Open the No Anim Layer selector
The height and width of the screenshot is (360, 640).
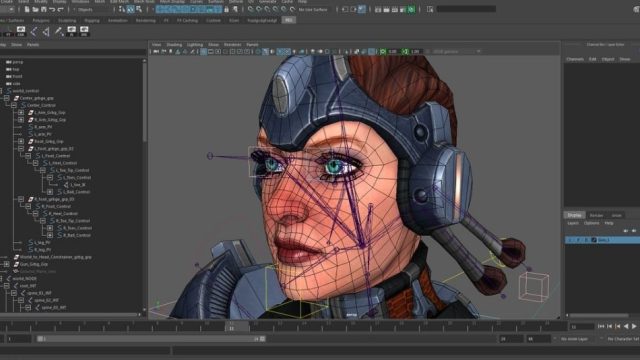(575, 339)
